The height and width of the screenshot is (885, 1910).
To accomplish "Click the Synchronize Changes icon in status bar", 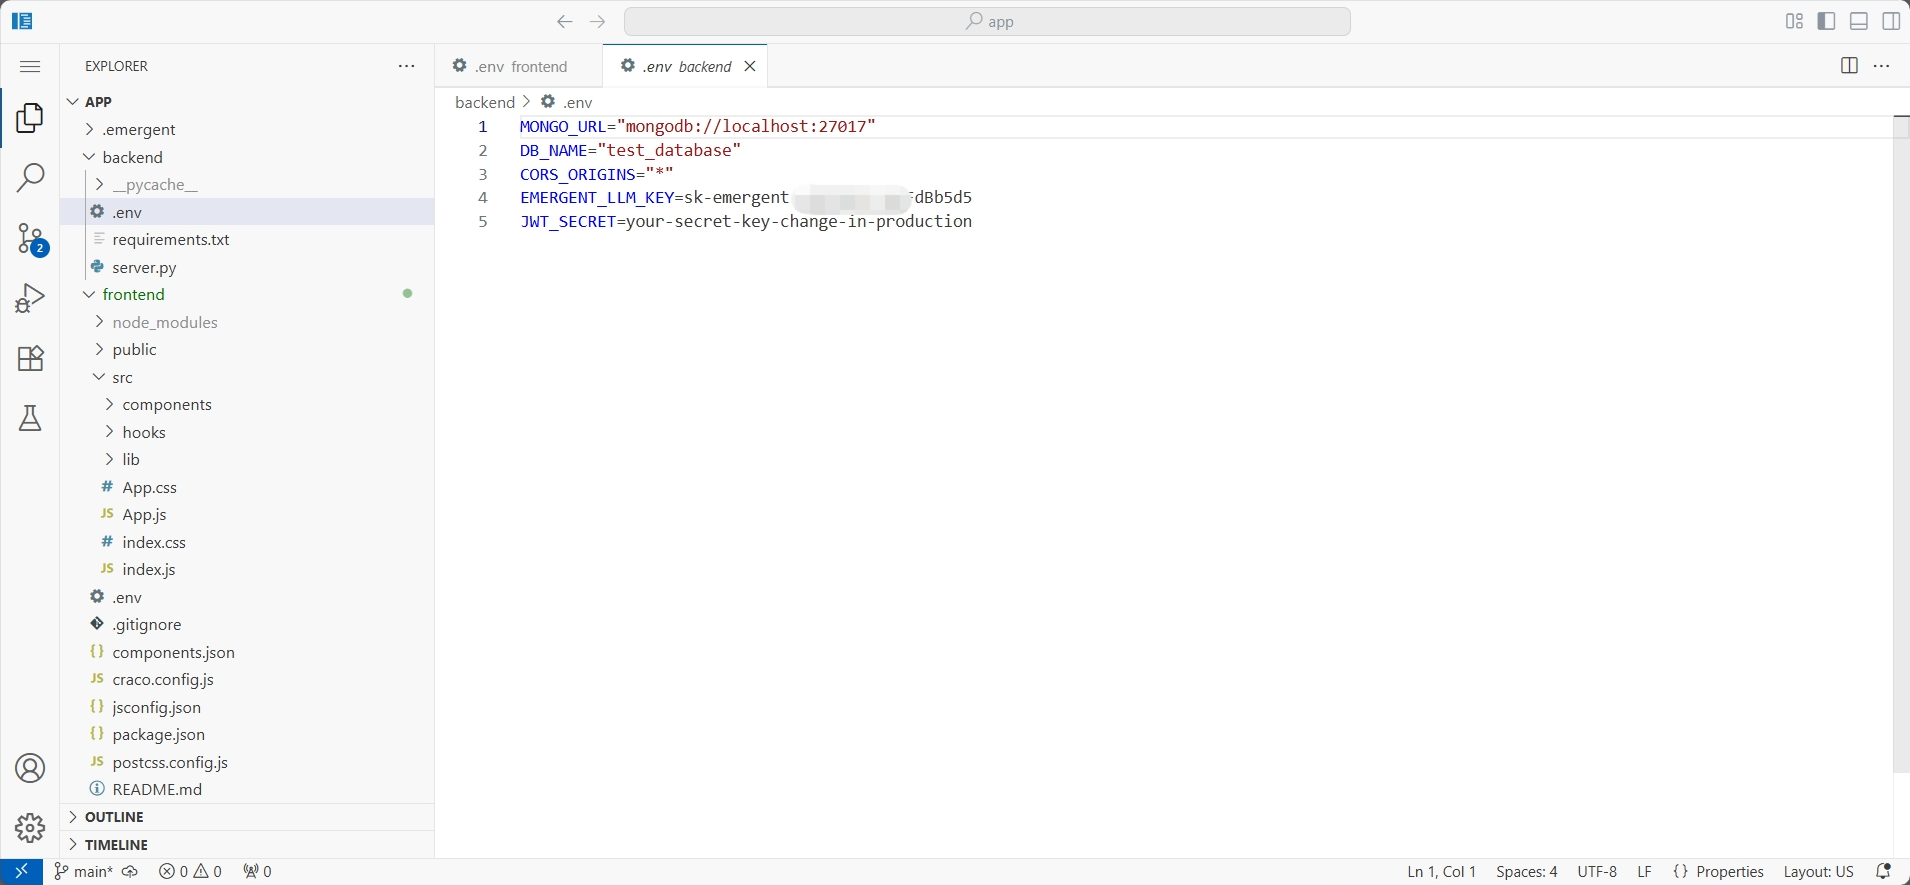I will point(130,872).
